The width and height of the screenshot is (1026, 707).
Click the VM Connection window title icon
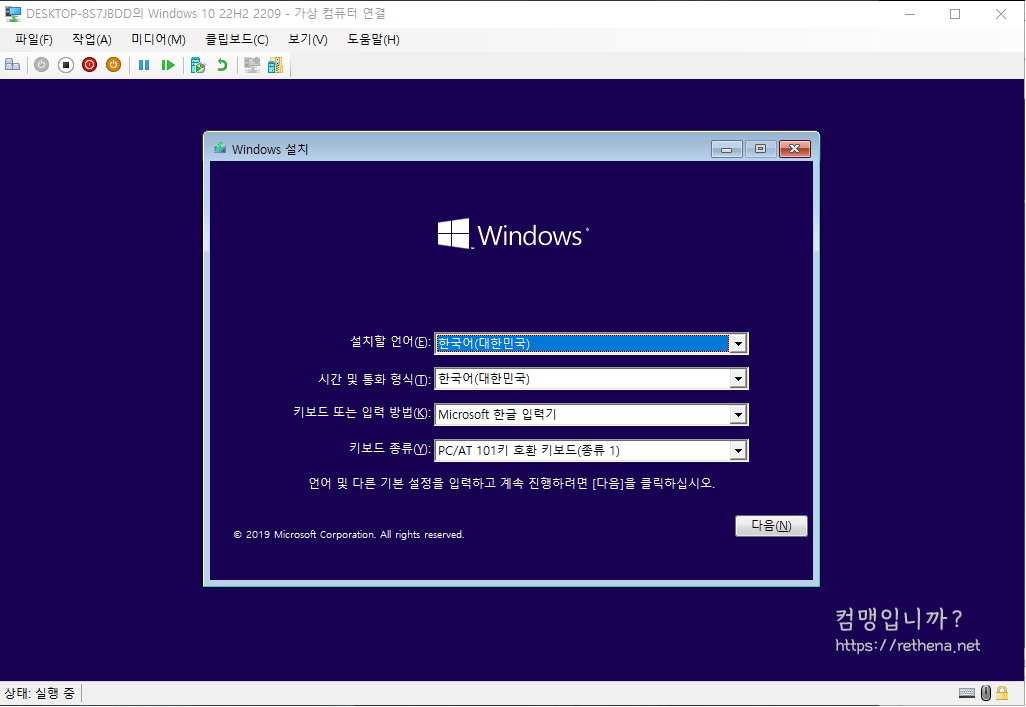click(x=12, y=14)
